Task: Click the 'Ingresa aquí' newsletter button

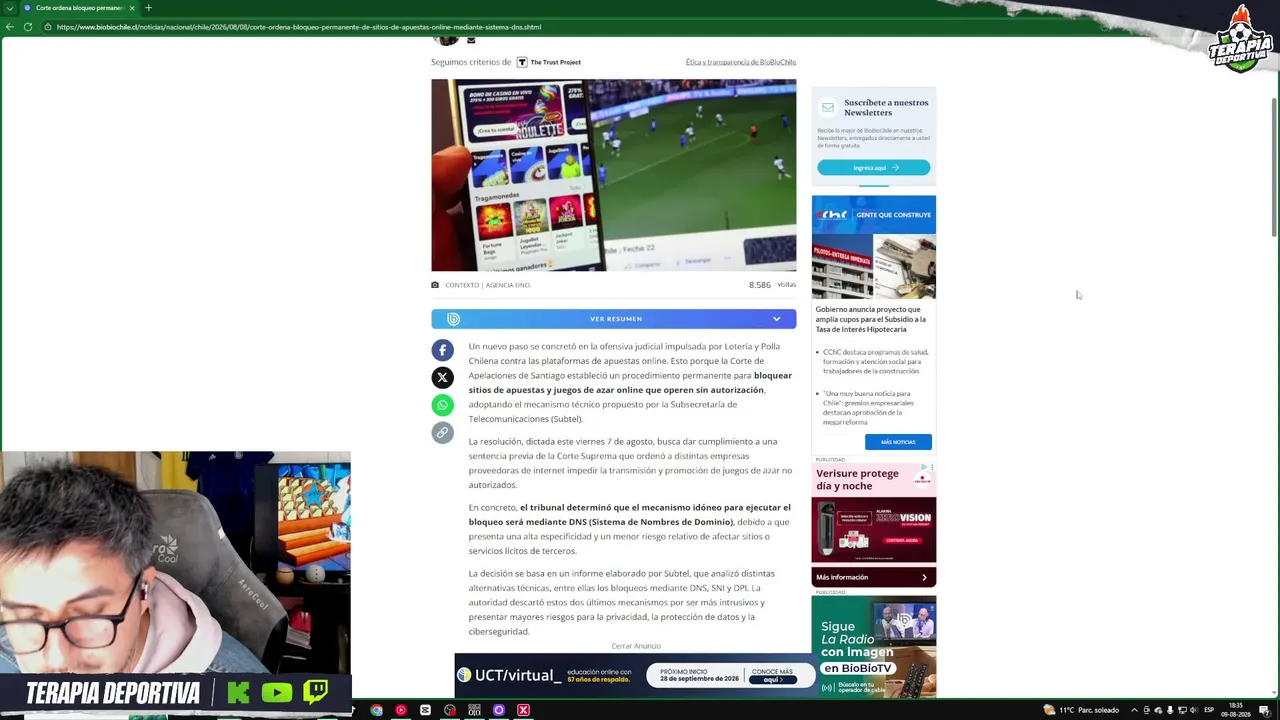Action: 873,168
